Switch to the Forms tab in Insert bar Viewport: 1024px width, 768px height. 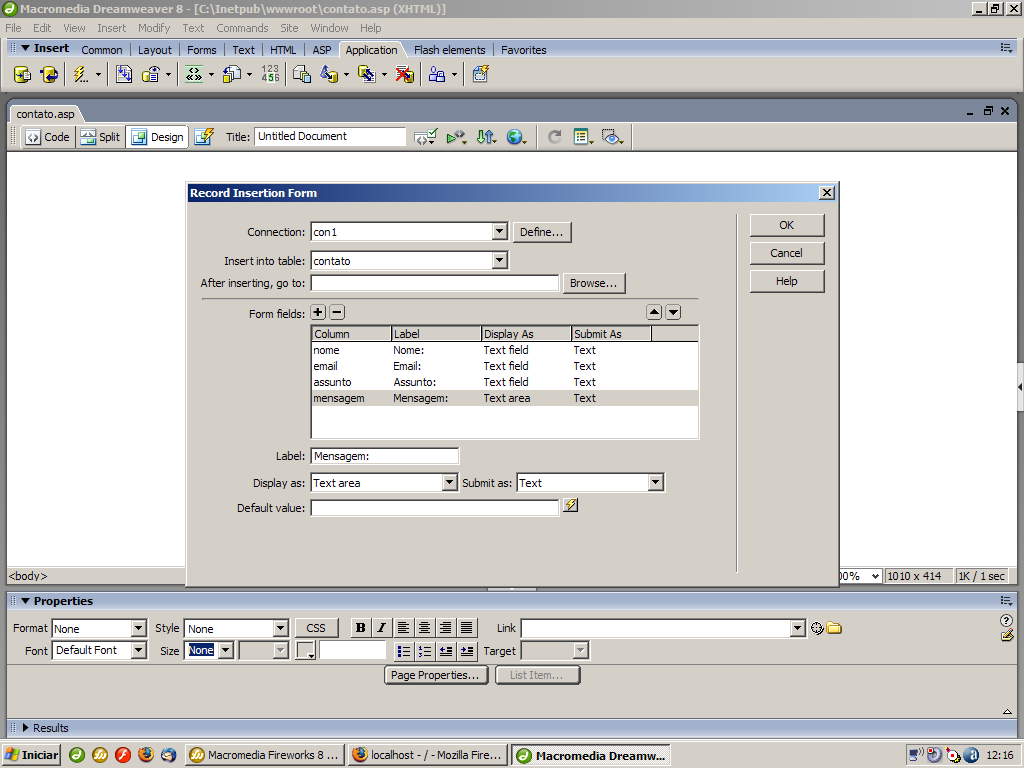[202, 50]
